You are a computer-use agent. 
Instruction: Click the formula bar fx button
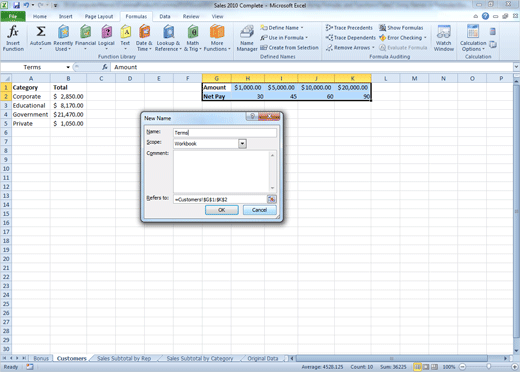[x=105, y=67]
